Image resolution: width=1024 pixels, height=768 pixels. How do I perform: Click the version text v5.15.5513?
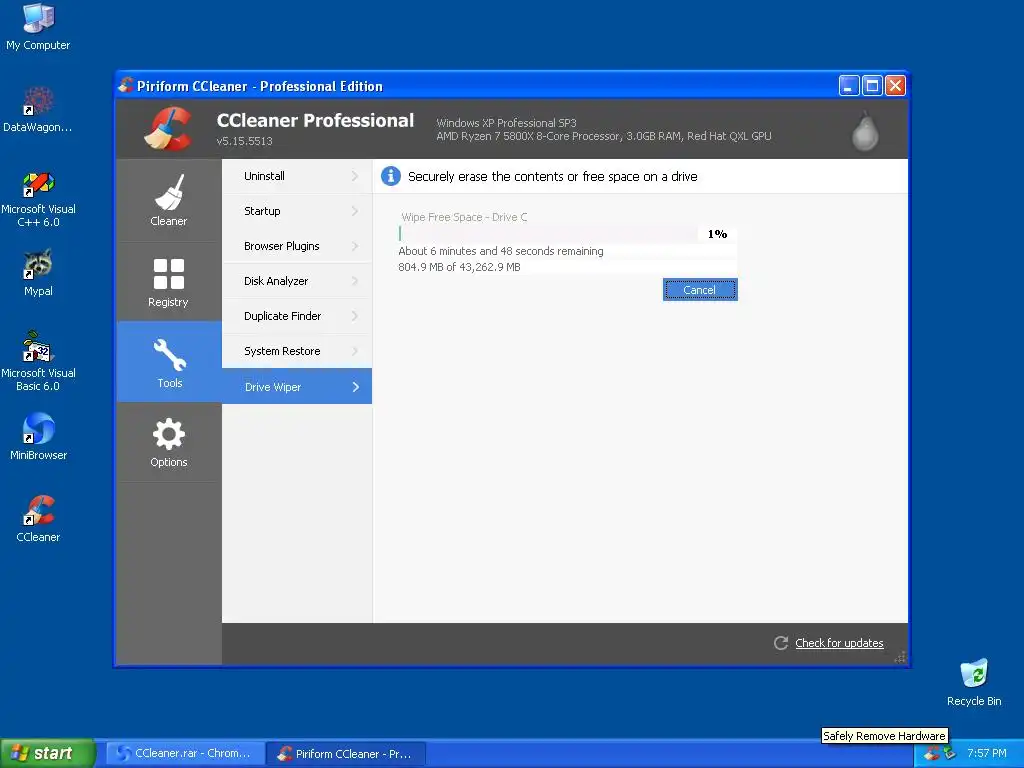[244, 141]
